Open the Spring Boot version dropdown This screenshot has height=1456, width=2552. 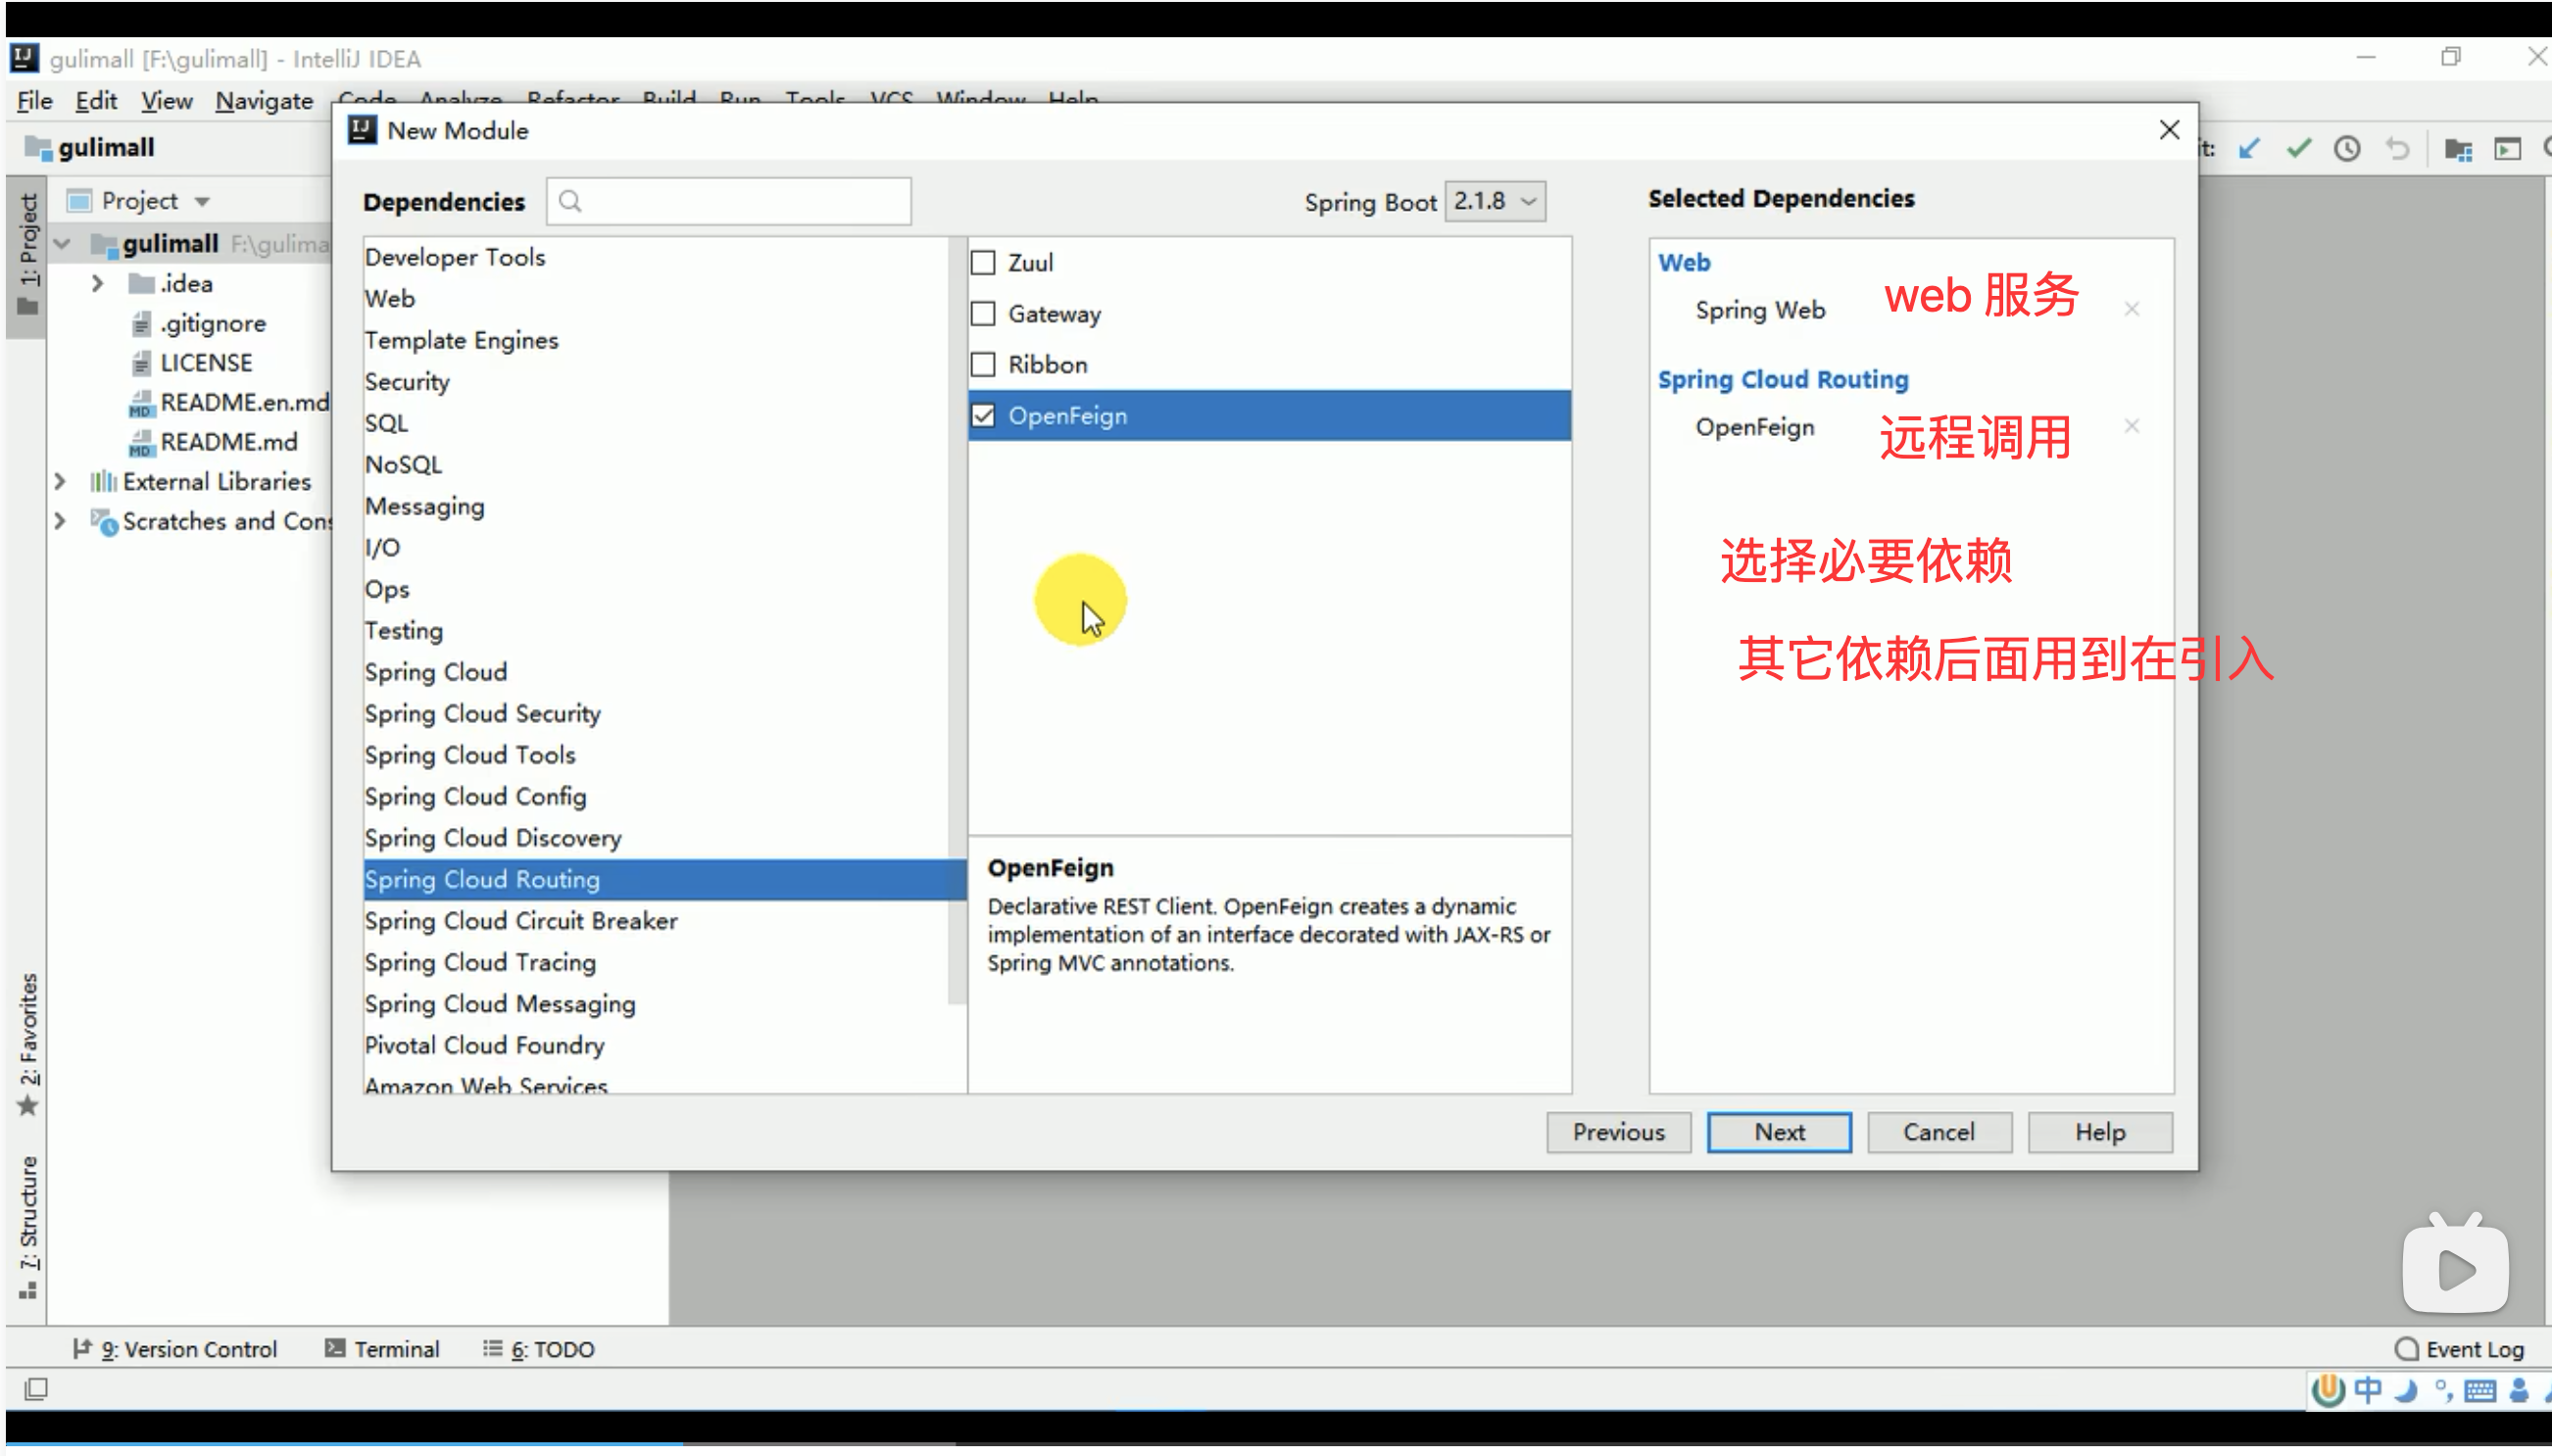pyautogui.click(x=1494, y=201)
